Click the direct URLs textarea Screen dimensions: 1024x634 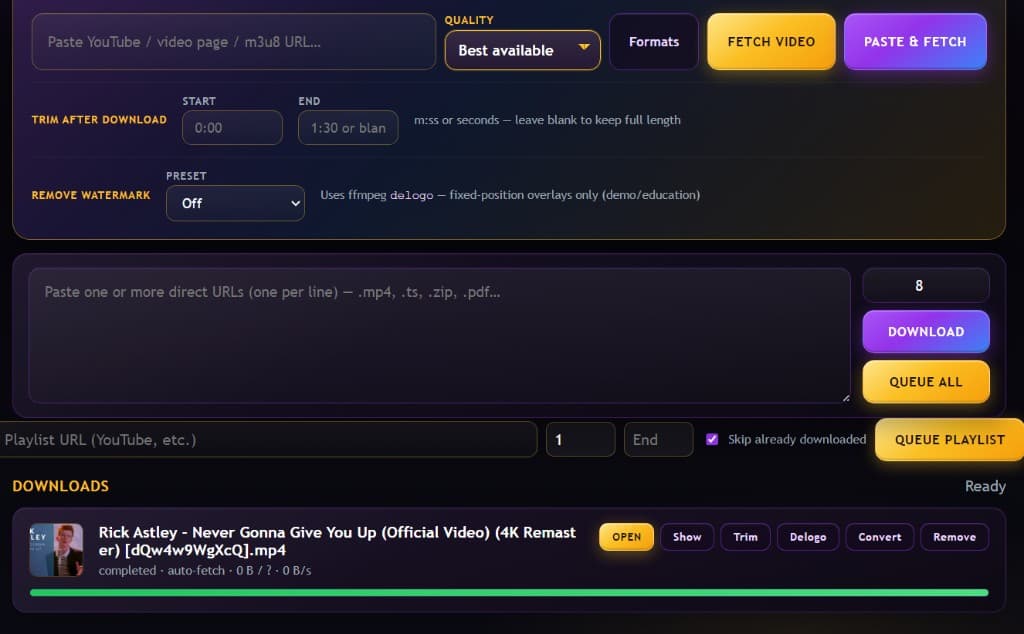(440, 335)
